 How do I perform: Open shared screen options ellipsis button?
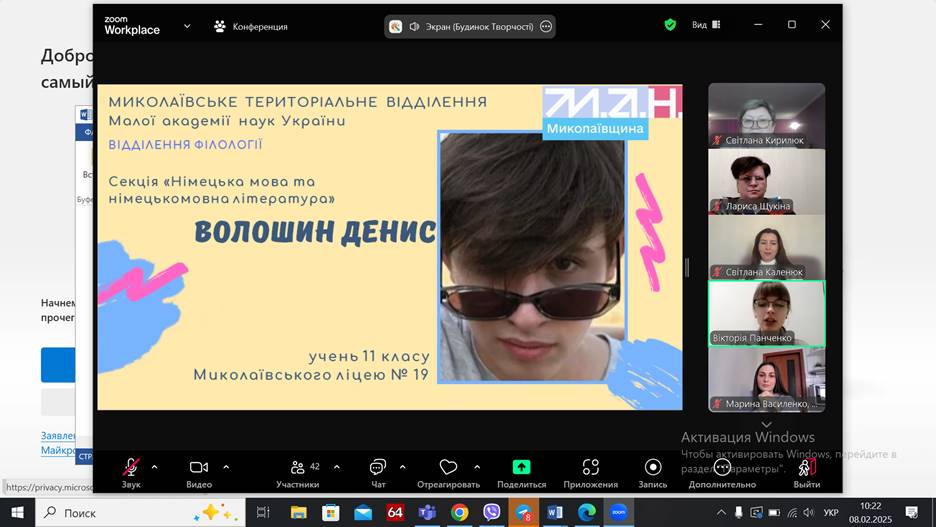point(546,27)
